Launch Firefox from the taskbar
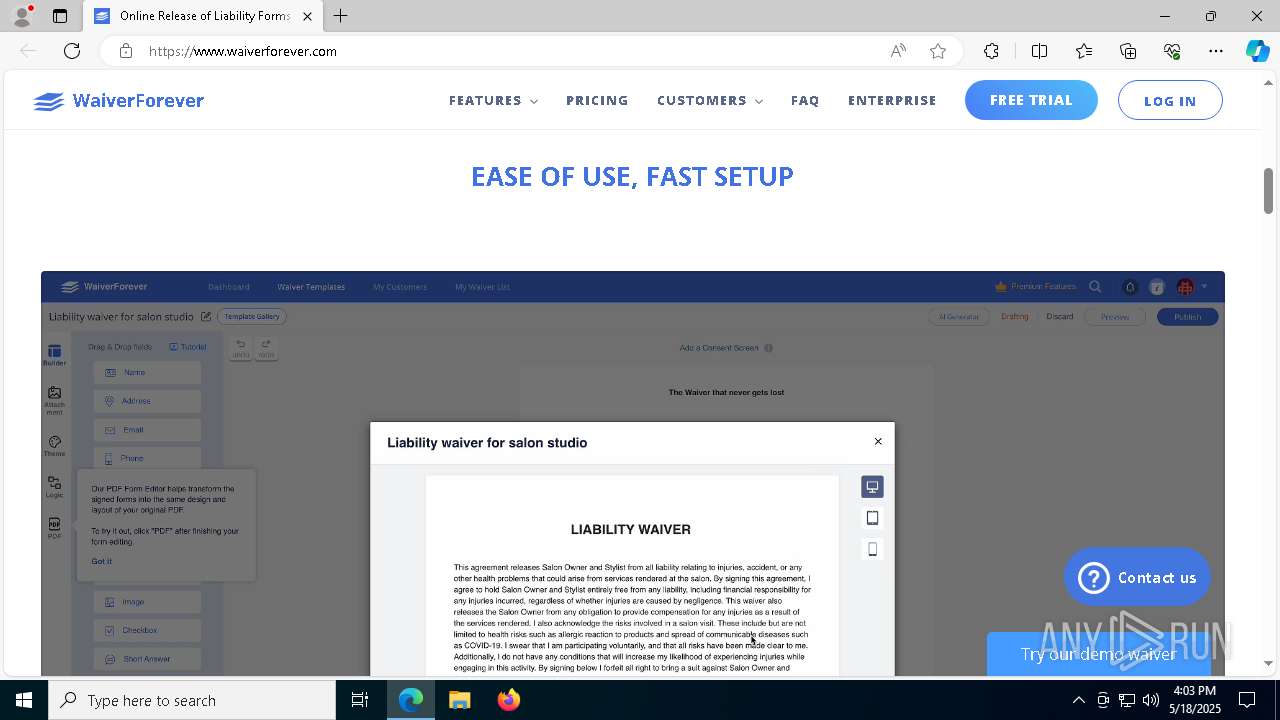 pyautogui.click(x=509, y=700)
